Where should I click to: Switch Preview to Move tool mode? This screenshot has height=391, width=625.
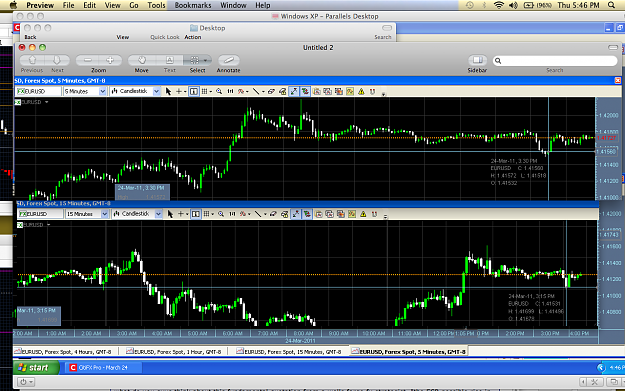coord(142,60)
